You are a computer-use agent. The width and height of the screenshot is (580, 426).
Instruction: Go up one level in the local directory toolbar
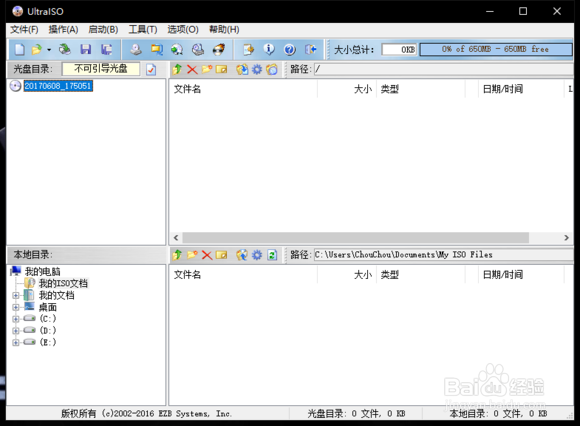point(177,255)
